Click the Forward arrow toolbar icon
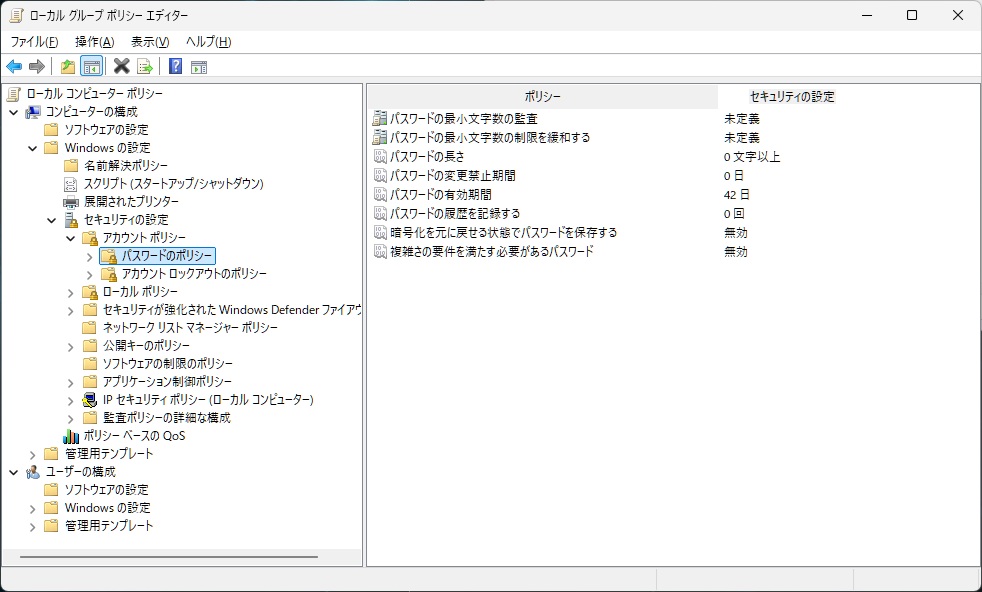Image resolution: width=982 pixels, height=592 pixels. point(37,67)
